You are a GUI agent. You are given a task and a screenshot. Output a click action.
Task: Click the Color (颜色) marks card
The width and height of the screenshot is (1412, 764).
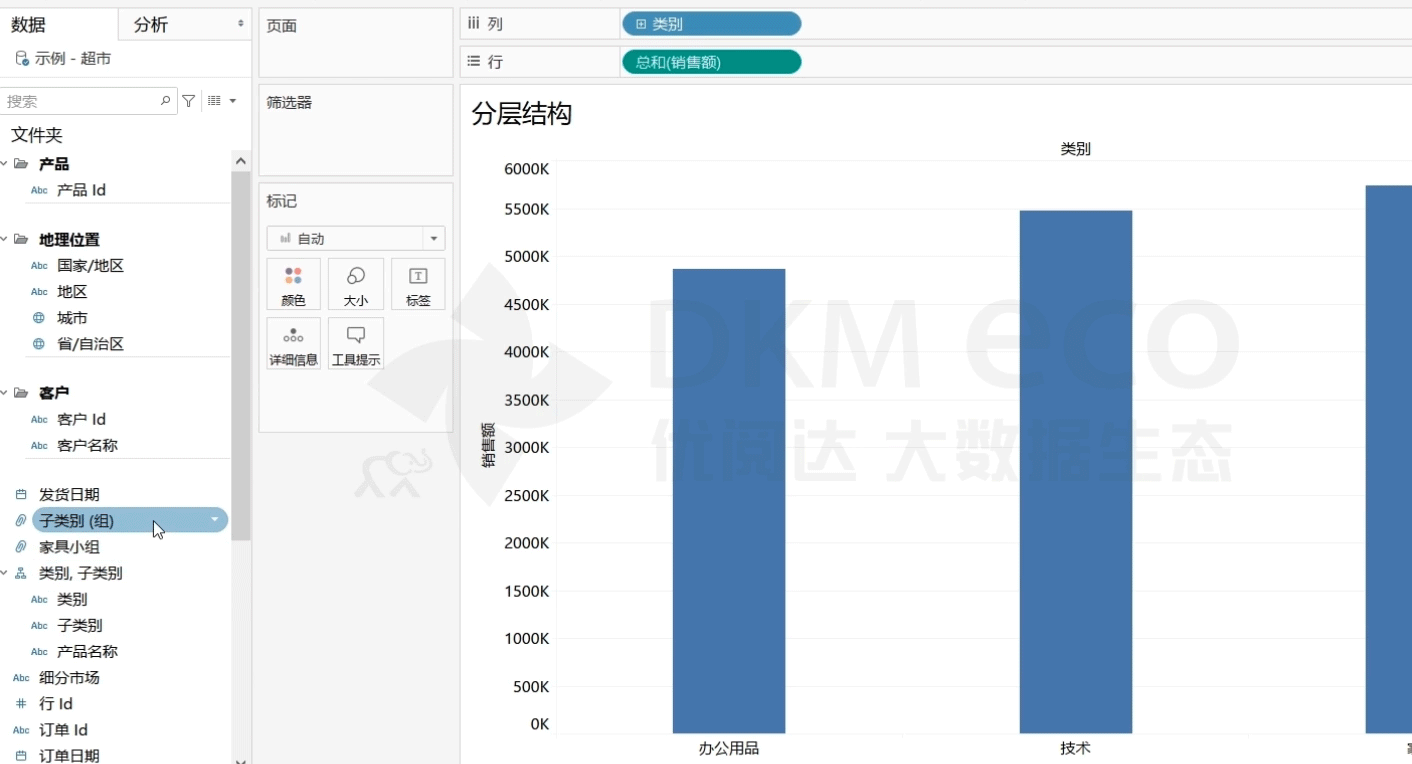click(293, 284)
